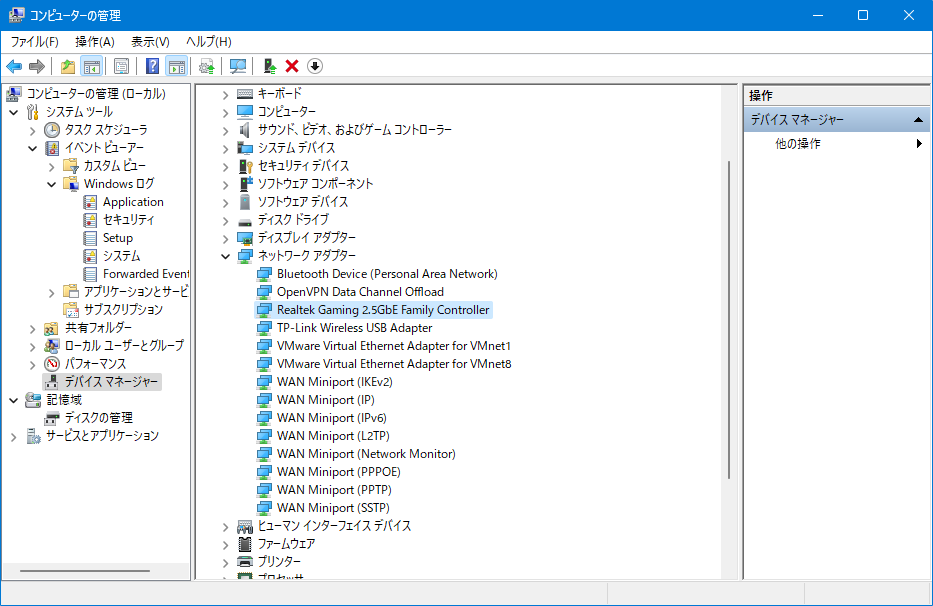Disable device with the down-arrow toolbar icon
Screen dimensions: 933x606
pyautogui.click(x=314, y=66)
